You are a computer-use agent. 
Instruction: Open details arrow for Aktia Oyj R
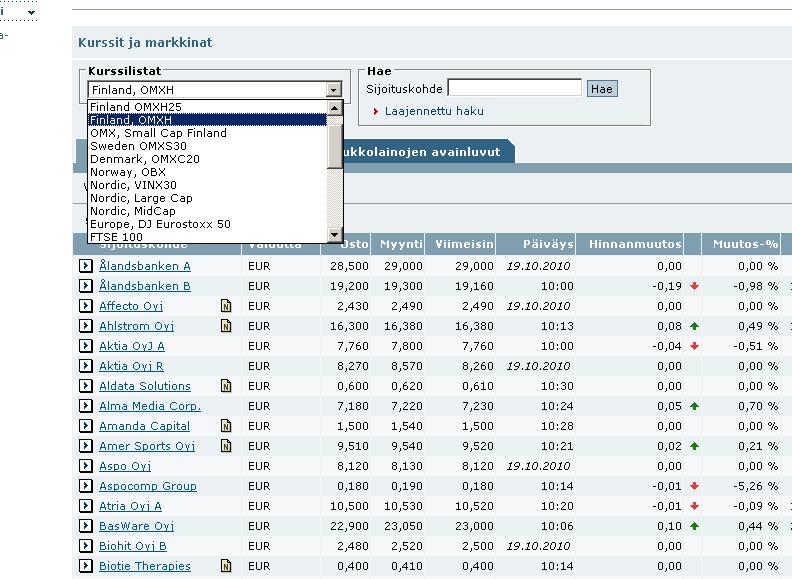click(x=86, y=366)
